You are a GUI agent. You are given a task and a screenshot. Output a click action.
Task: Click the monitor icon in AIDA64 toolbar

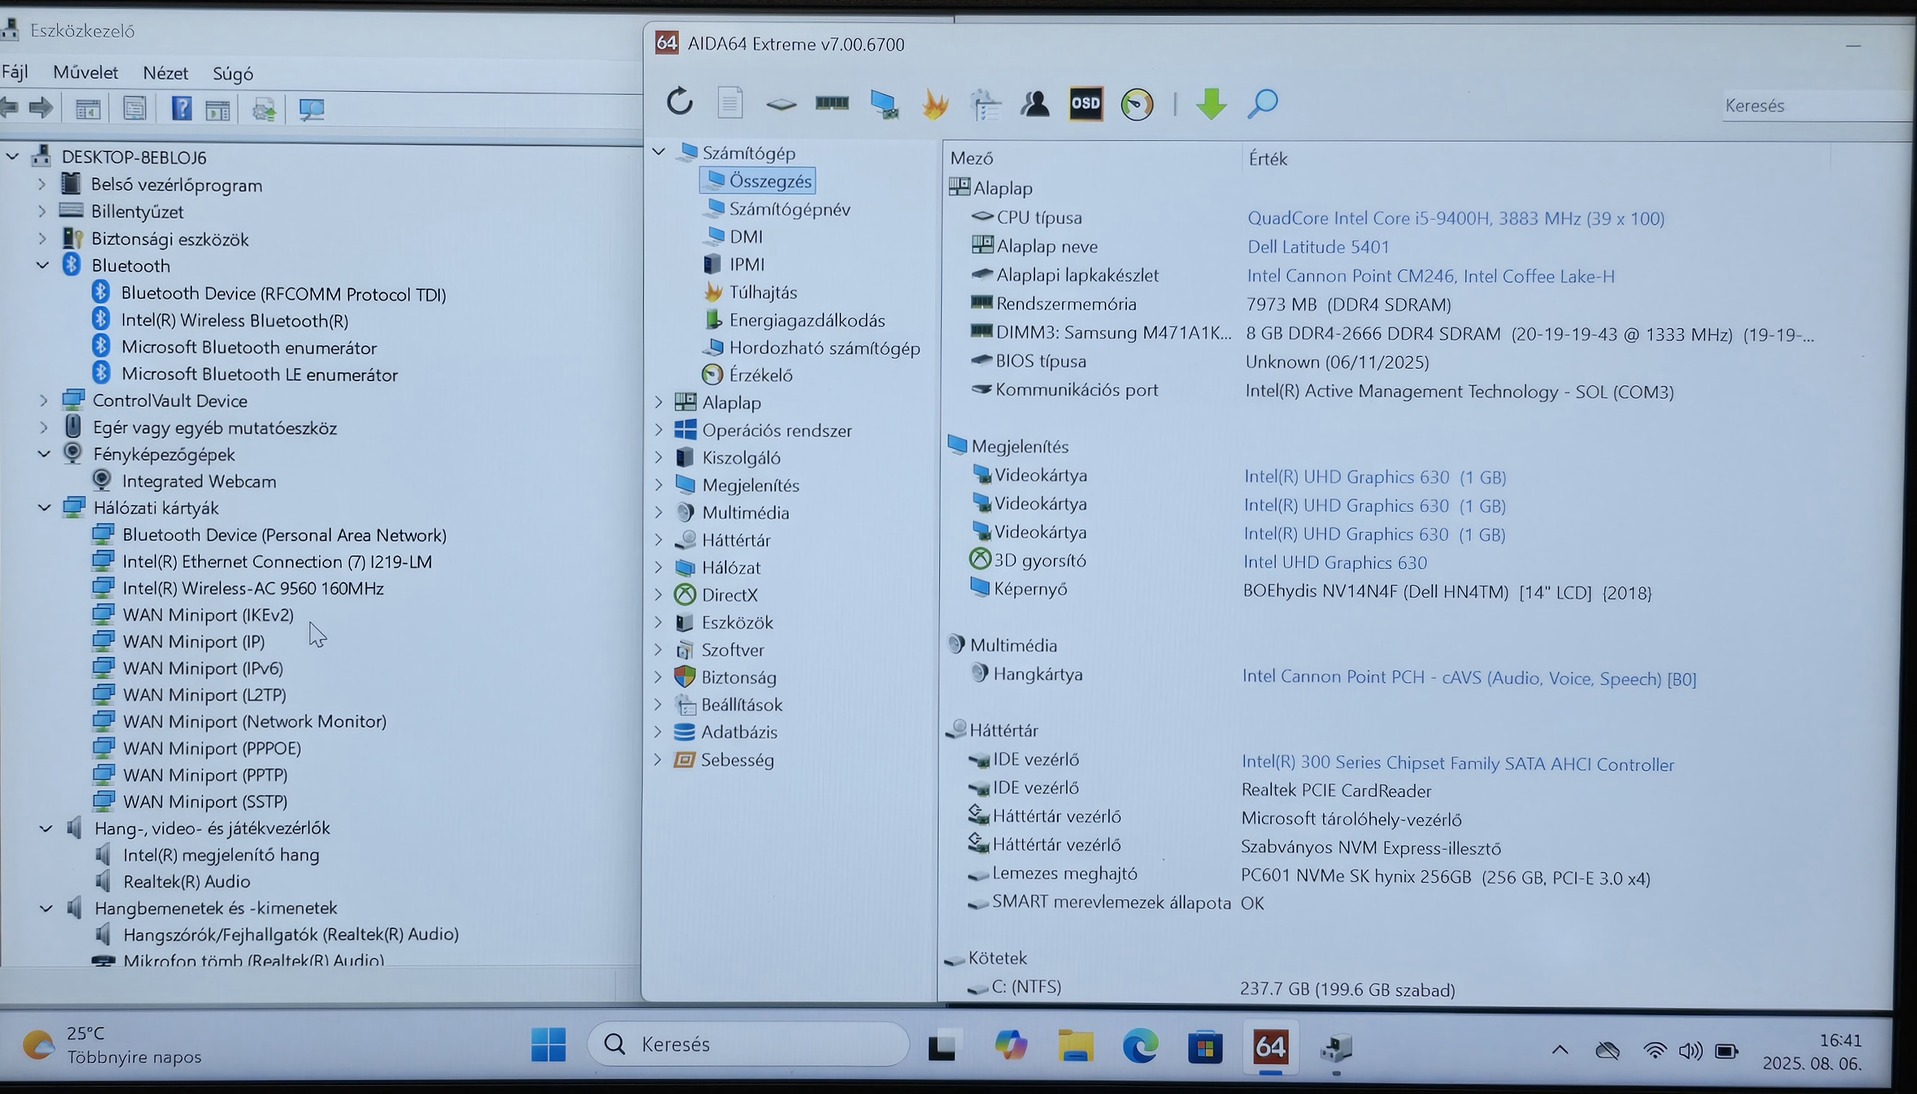pyautogui.click(x=884, y=104)
